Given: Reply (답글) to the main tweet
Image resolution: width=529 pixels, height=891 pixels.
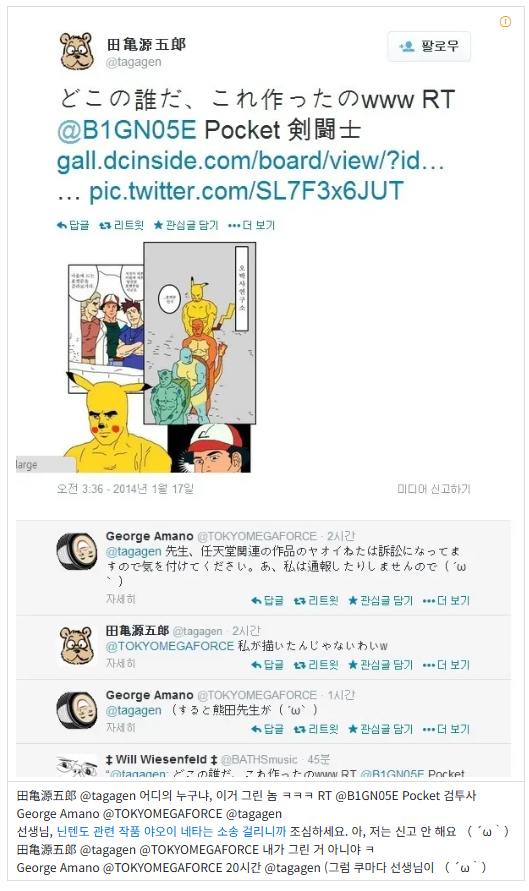Looking at the screenshot, I should pos(73,225).
